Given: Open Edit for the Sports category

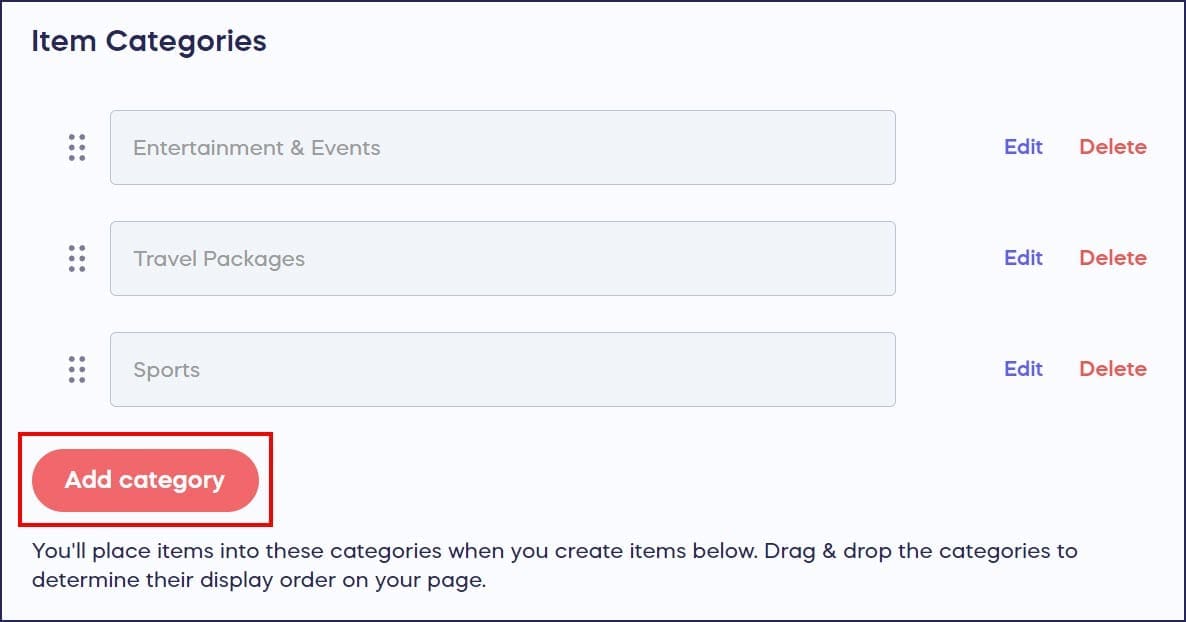Looking at the screenshot, I should tap(1023, 369).
